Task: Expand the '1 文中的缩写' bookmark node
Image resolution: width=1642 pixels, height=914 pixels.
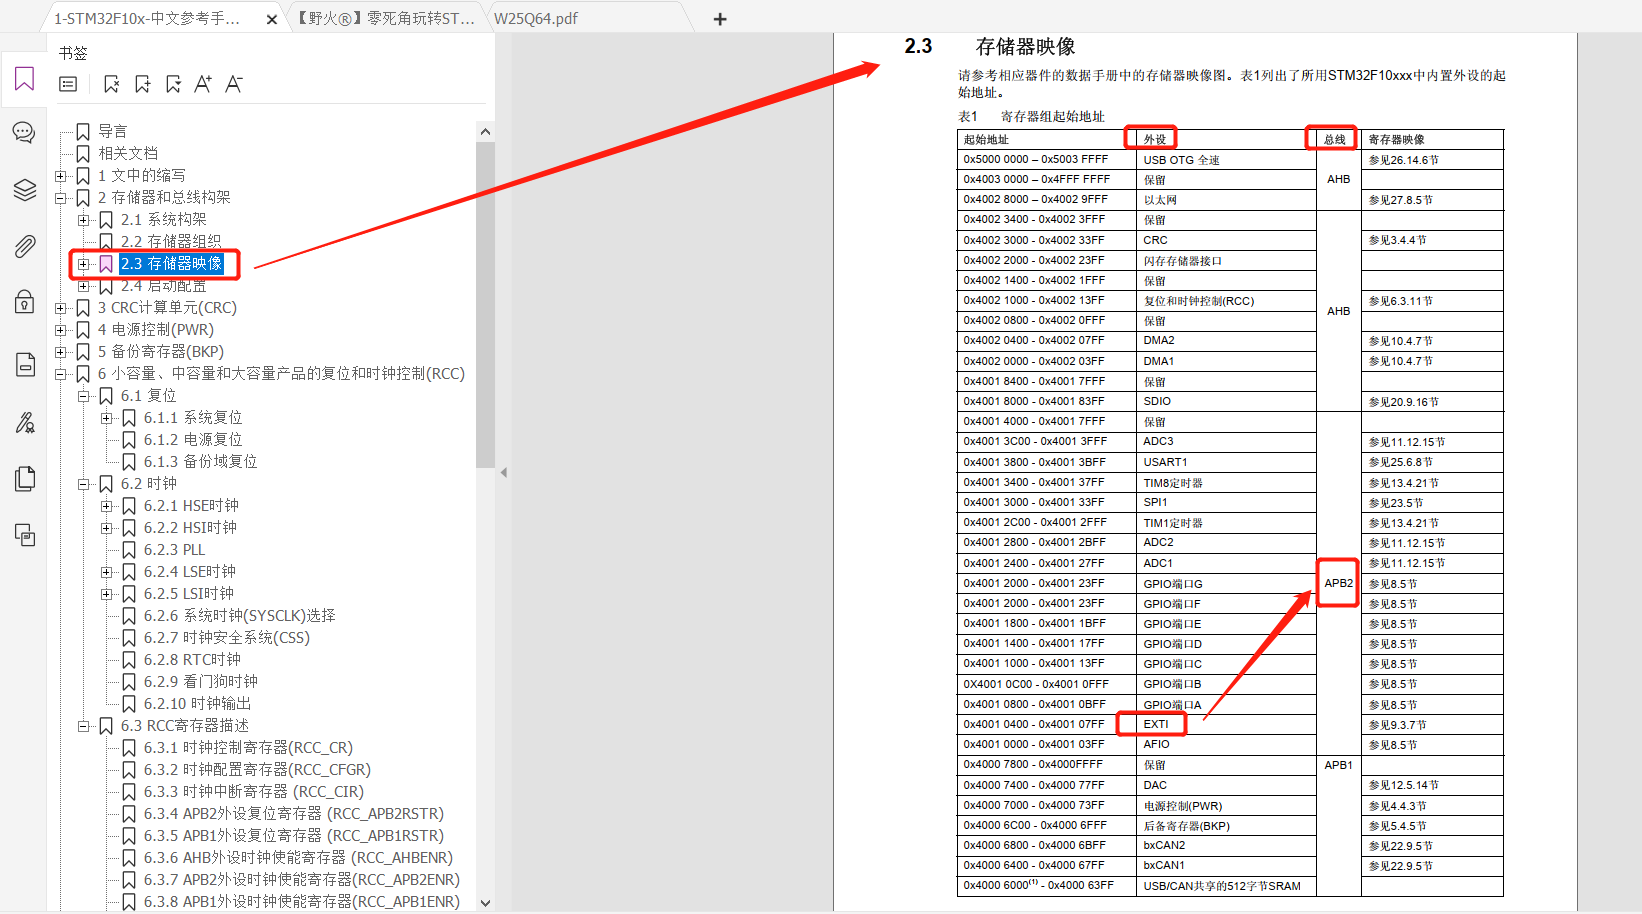Action: point(60,176)
